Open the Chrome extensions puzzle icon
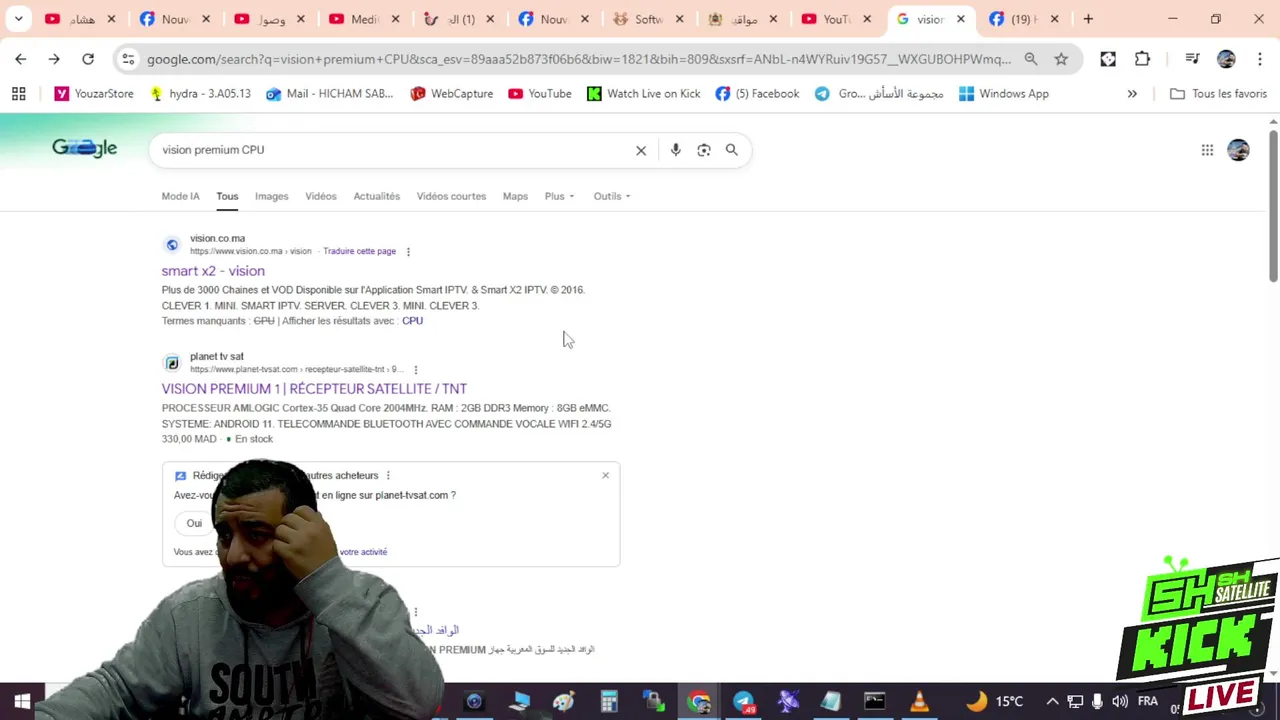 pyautogui.click(x=1142, y=59)
